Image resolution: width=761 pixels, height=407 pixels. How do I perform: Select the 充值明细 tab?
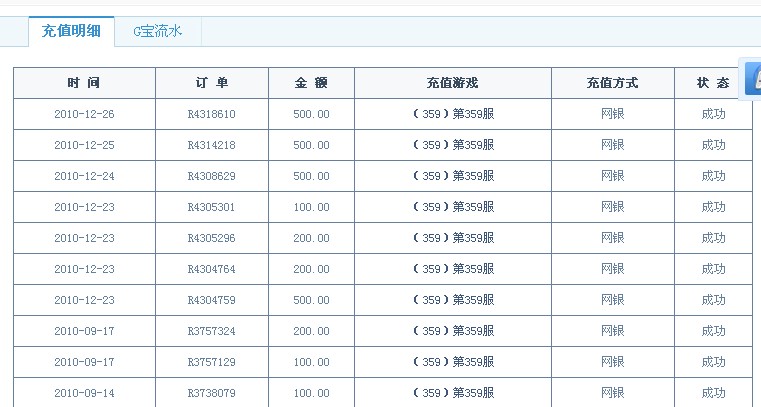point(71,32)
